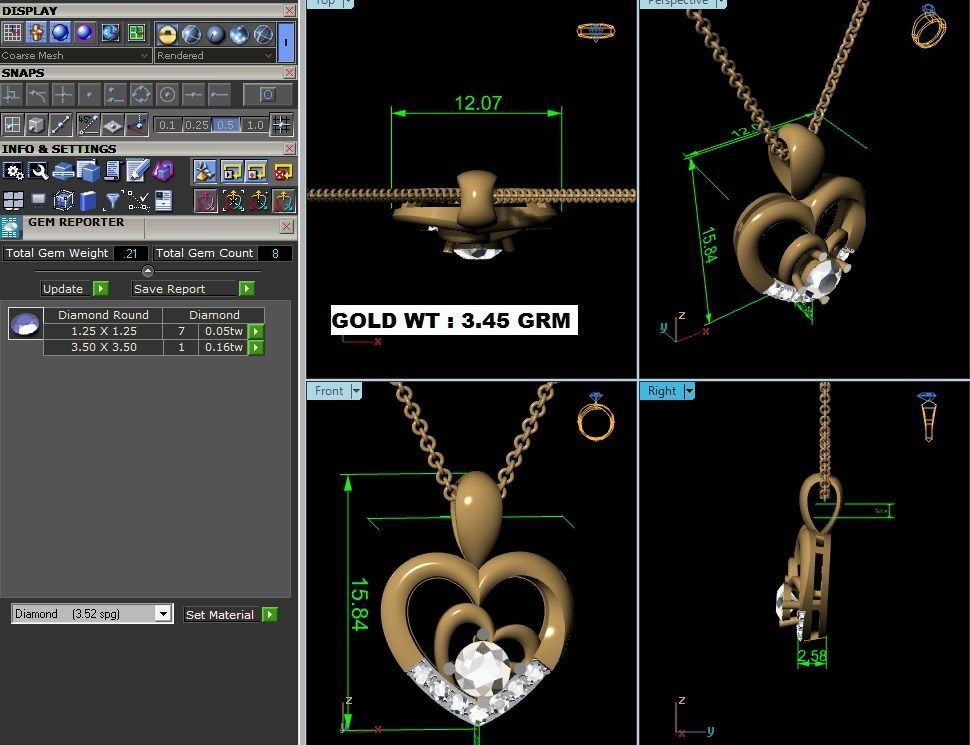Click the tall blue bar in Display panel

coord(286,42)
